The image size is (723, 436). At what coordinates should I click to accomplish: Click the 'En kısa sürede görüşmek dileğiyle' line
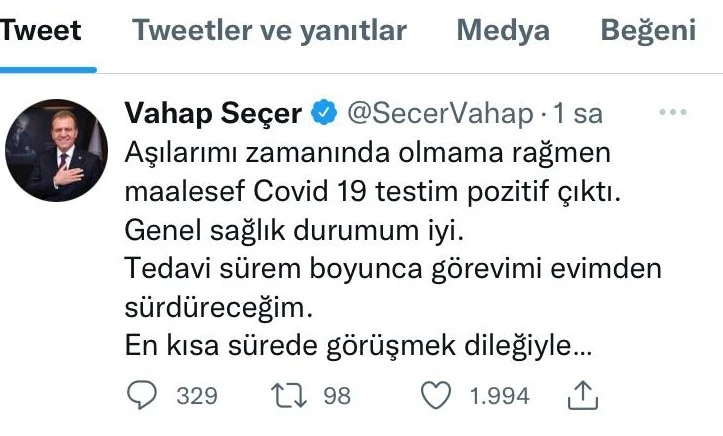point(360,346)
